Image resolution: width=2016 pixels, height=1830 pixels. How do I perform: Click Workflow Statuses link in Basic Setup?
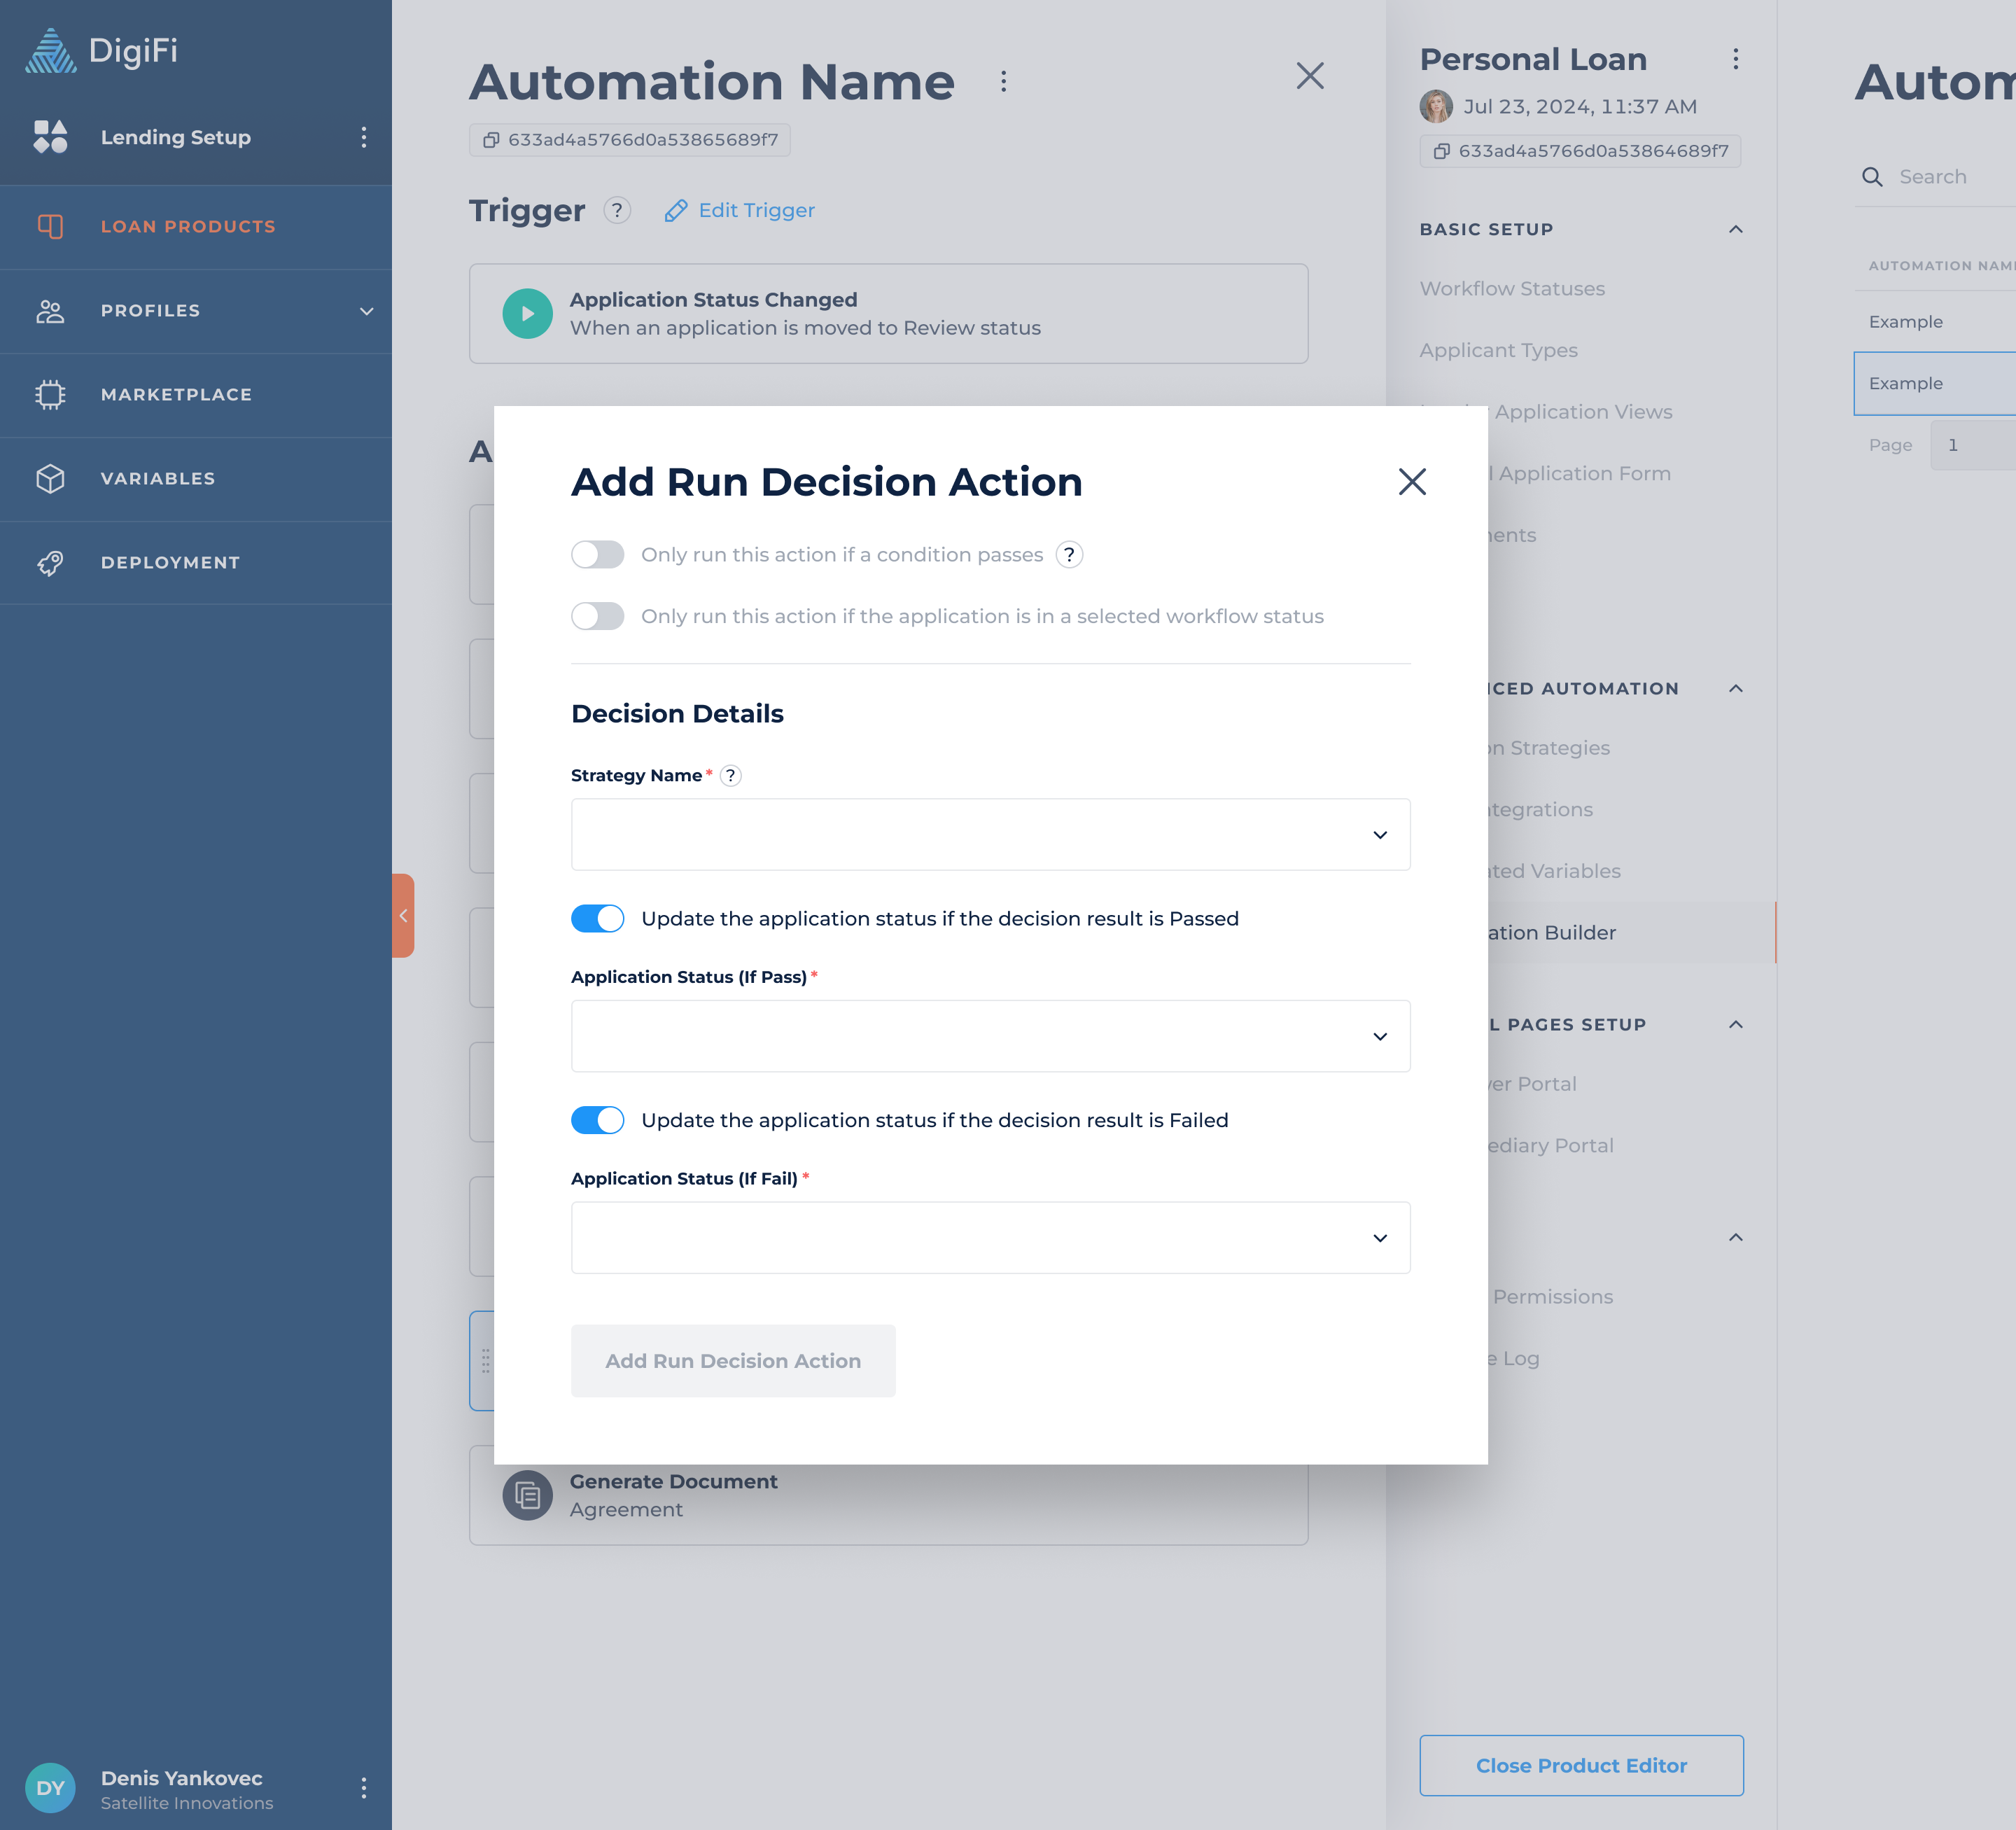point(1512,288)
